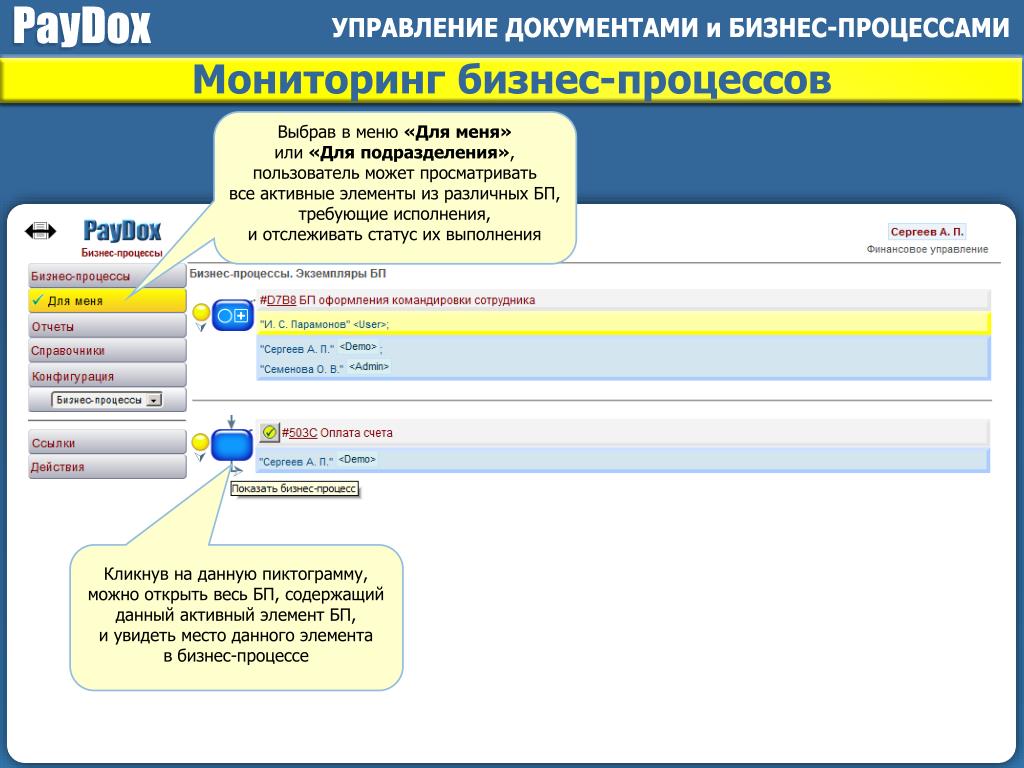Click the yellow status ball next to #D7B8
Screen dimensions: 1024x768
201,312
